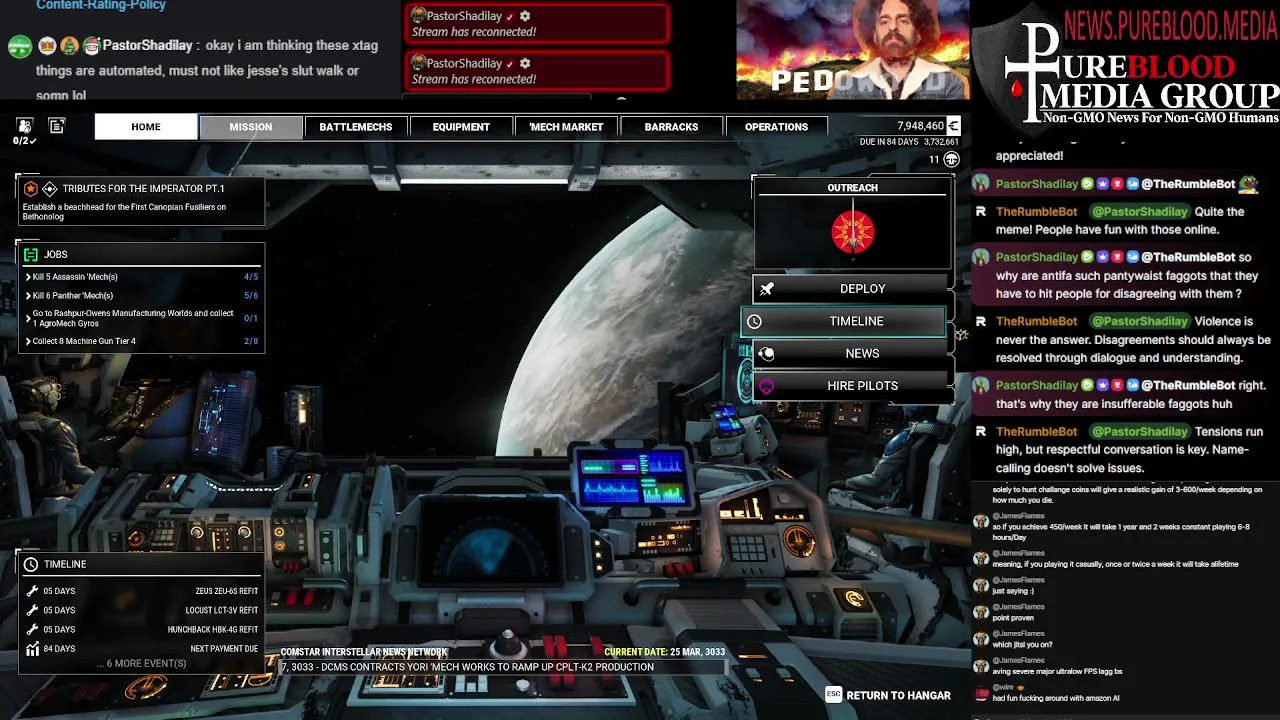Click the DCMS contracts news ticker headline
The height and width of the screenshot is (720, 1280).
(x=468, y=667)
